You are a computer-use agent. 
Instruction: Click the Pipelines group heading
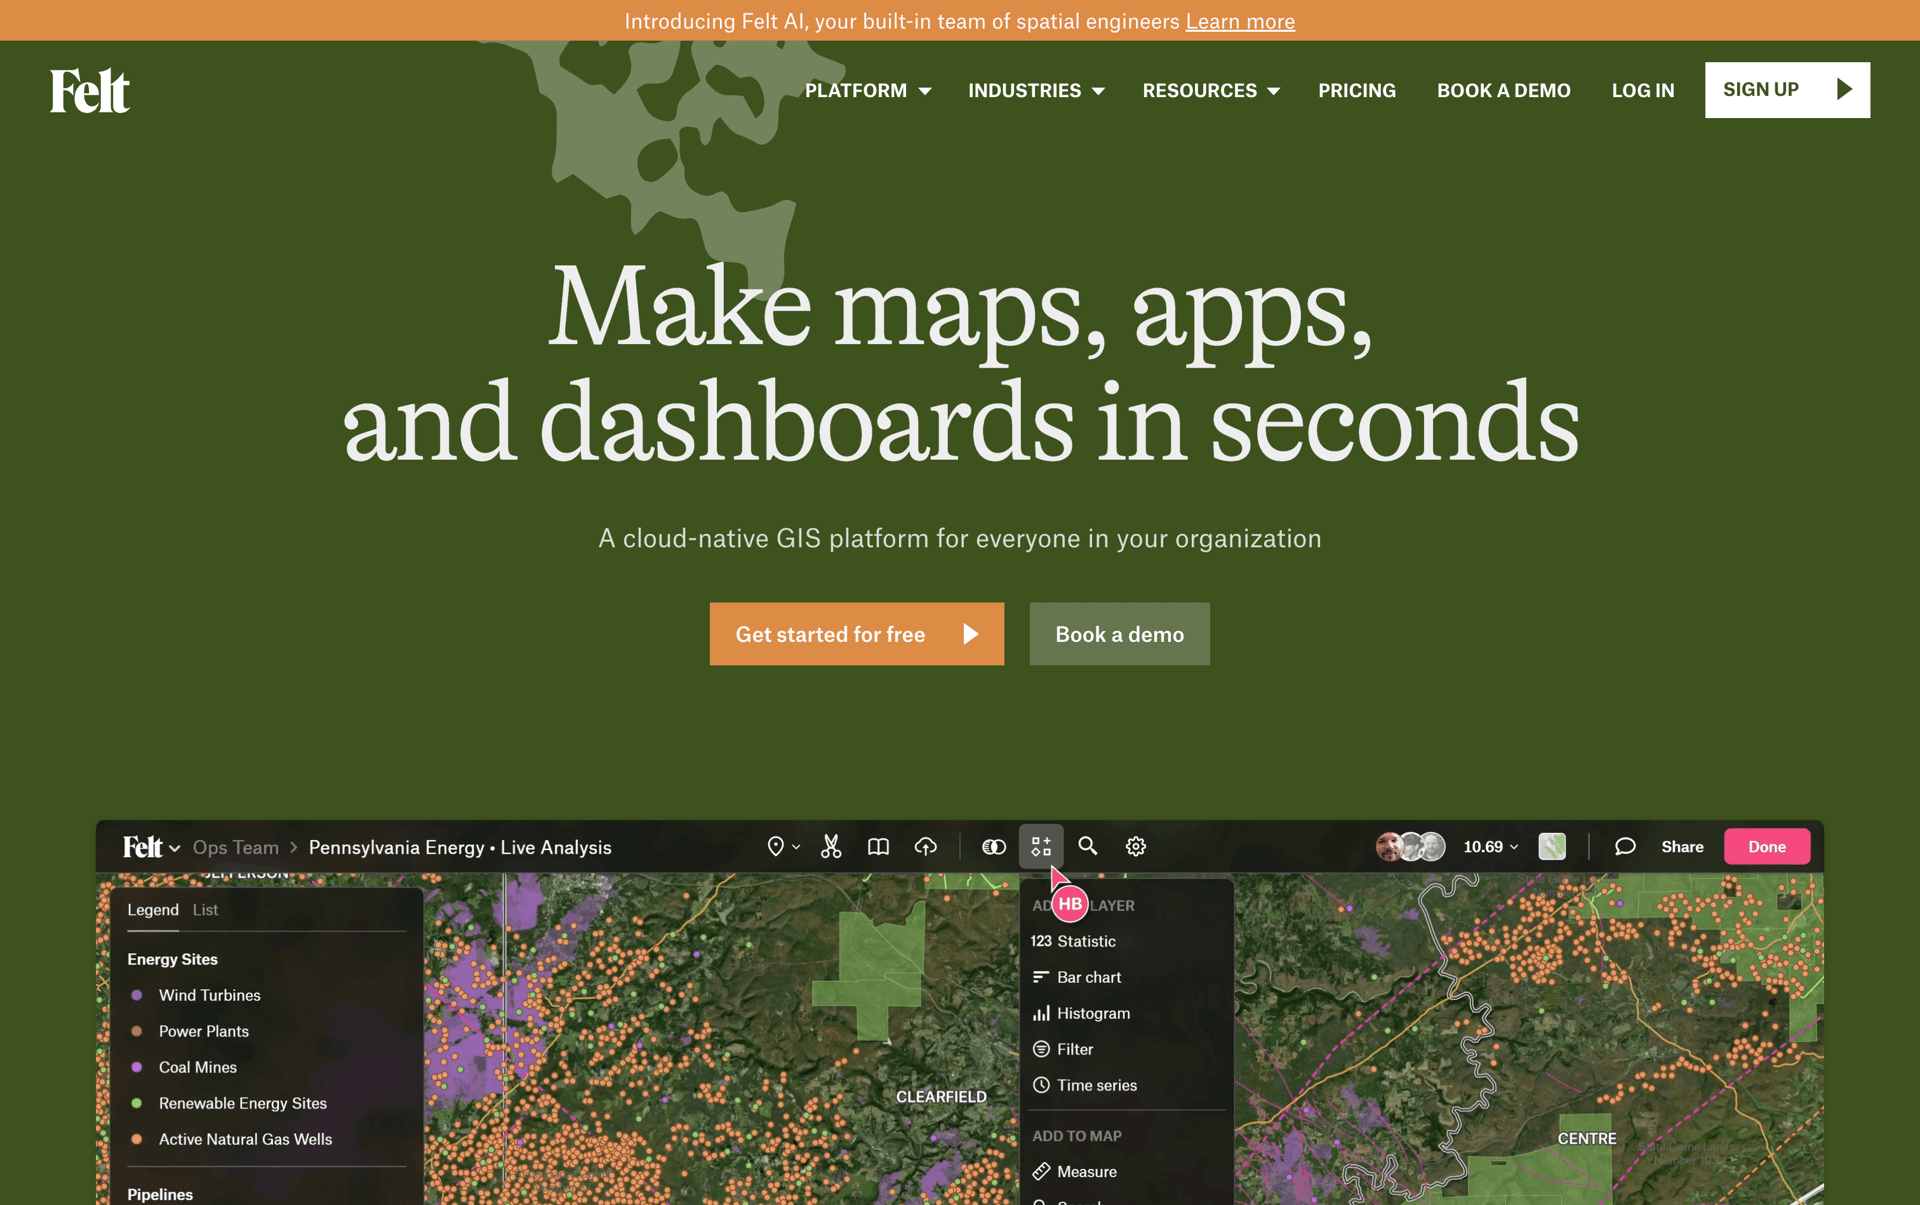[x=160, y=1194]
